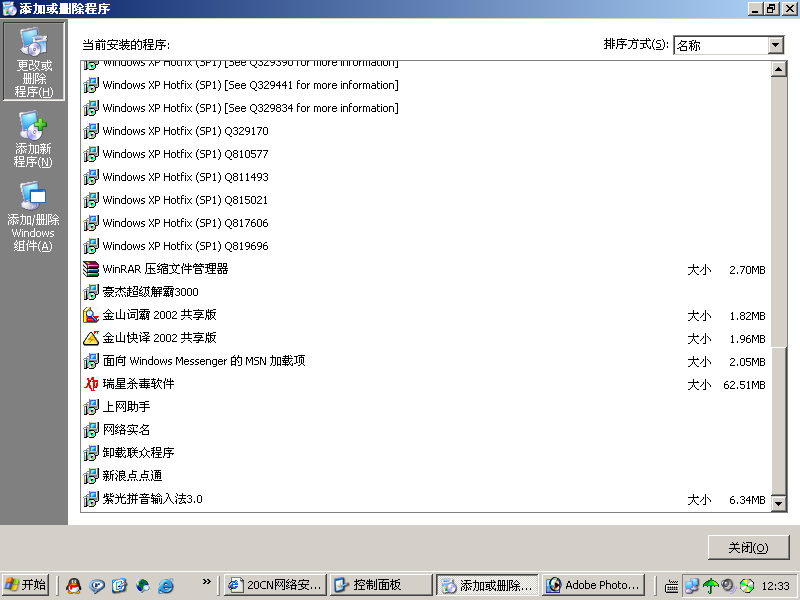Click scroll up arrow of program list
The height and width of the screenshot is (600, 800).
[x=779, y=69]
